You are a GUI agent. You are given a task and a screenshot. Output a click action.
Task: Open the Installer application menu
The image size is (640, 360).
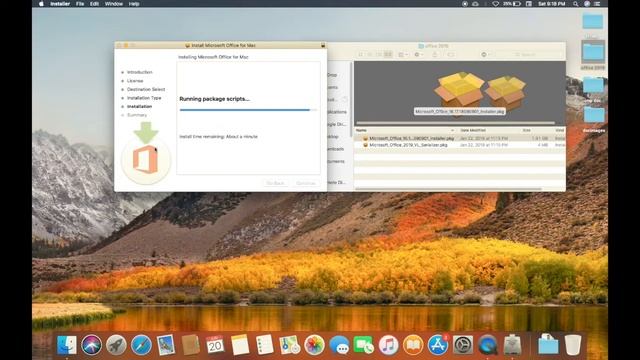coord(60,4)
